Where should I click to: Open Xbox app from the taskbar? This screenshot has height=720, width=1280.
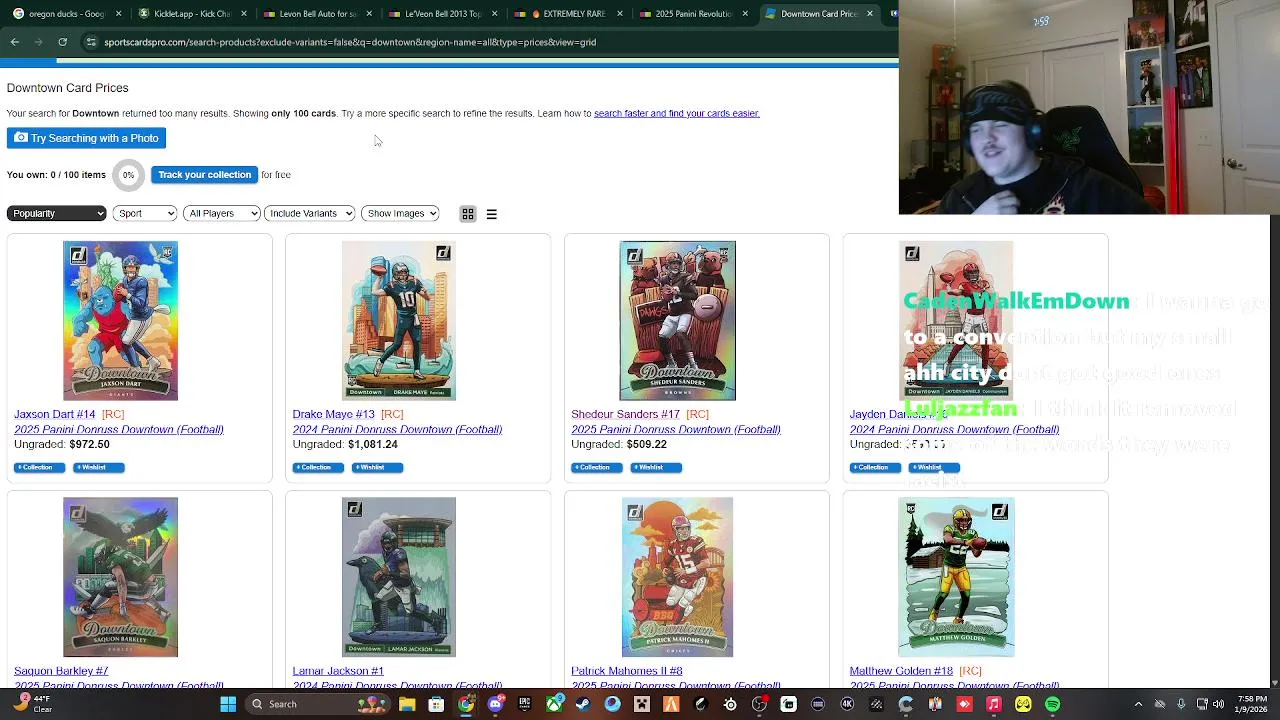(554, 704)
